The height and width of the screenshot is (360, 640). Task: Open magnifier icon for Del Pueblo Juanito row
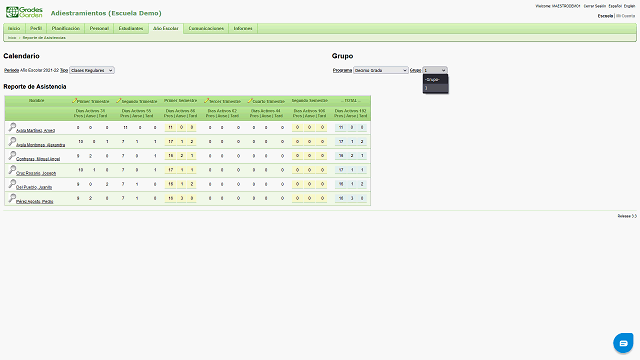point(12,184)
